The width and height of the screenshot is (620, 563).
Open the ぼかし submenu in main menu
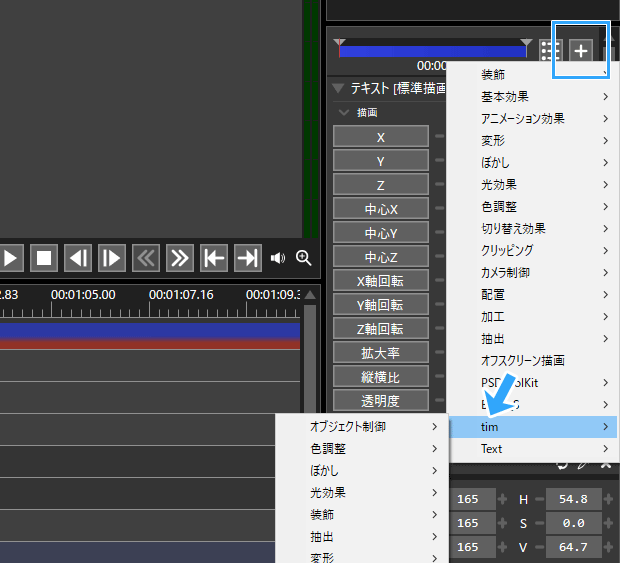[x=533, y=162]
